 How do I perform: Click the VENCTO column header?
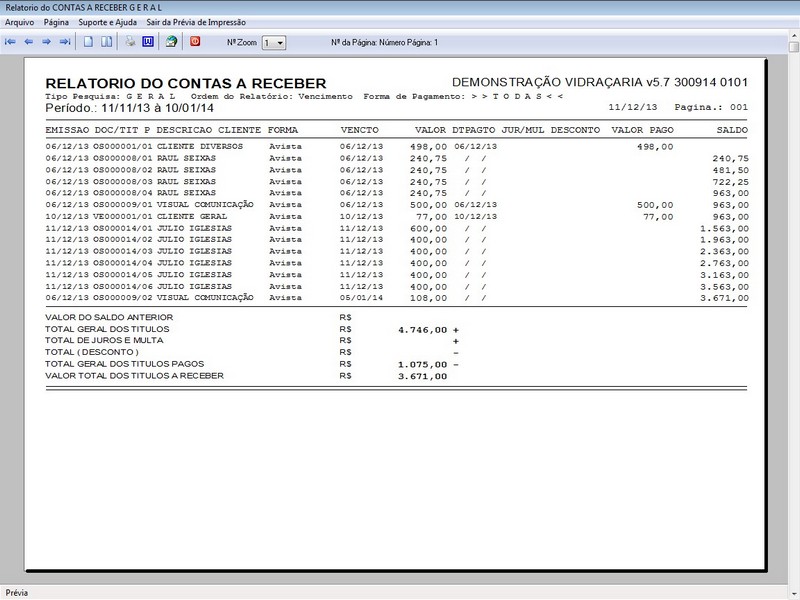(x=360, y=130)
